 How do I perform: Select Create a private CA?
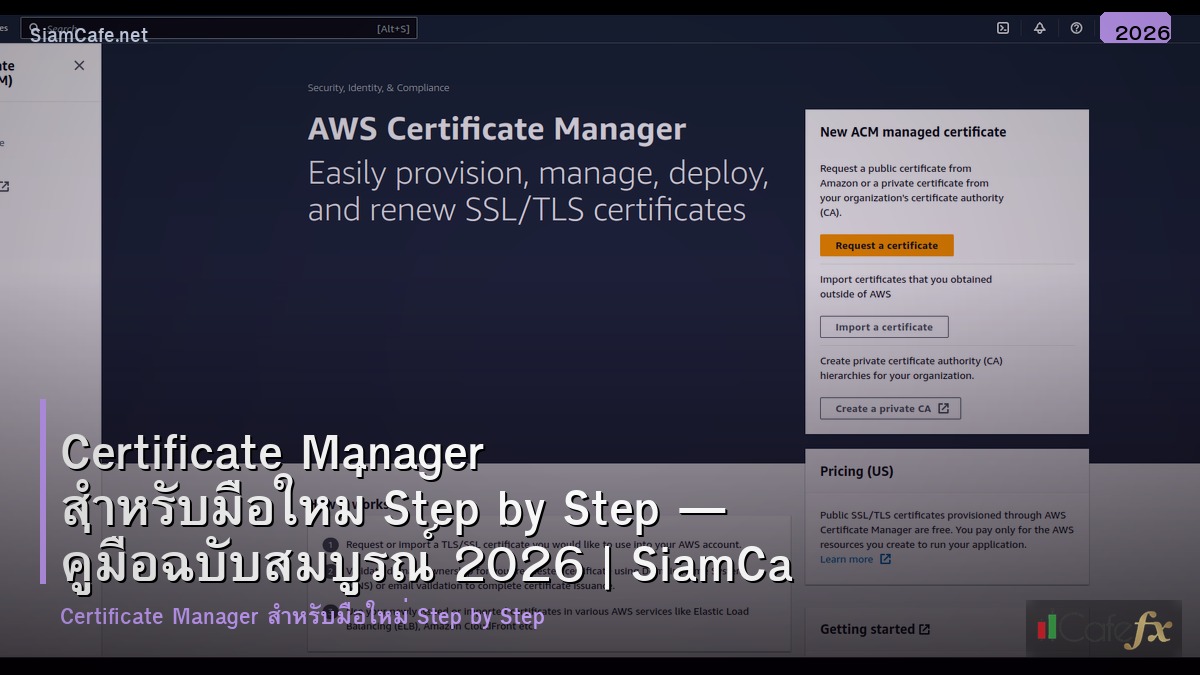click(x=890, y=408)
